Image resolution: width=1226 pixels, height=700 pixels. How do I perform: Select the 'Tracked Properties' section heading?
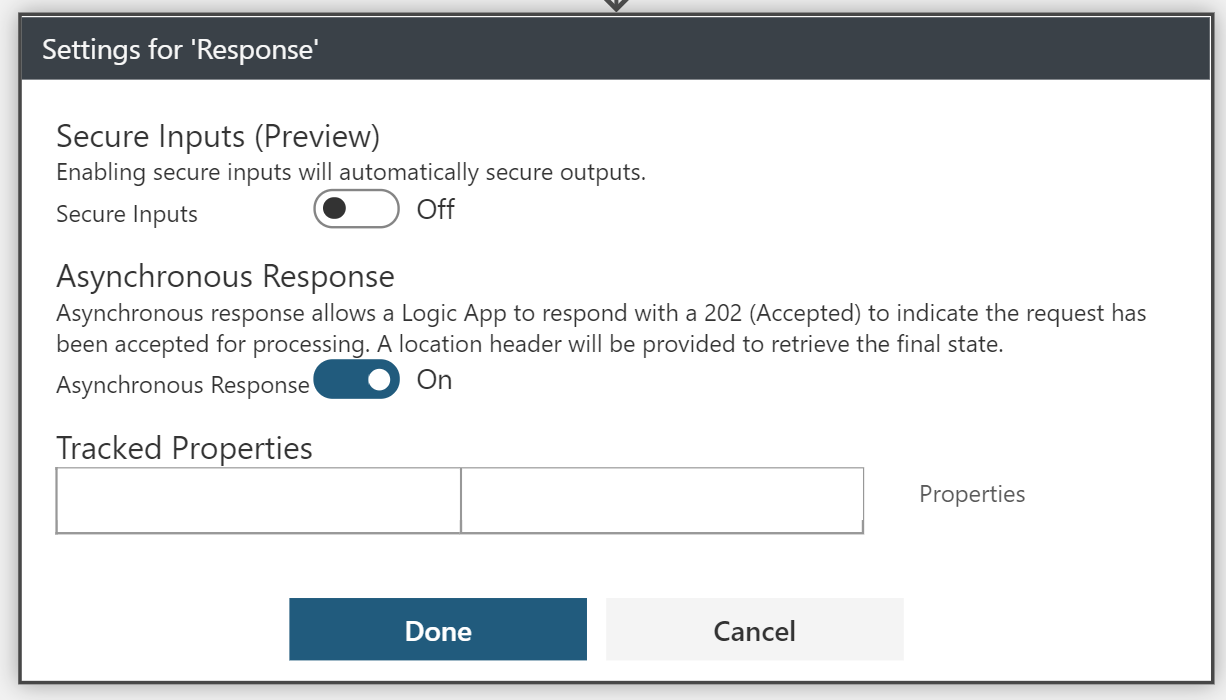pyautogui.click(x=184, y=448)
